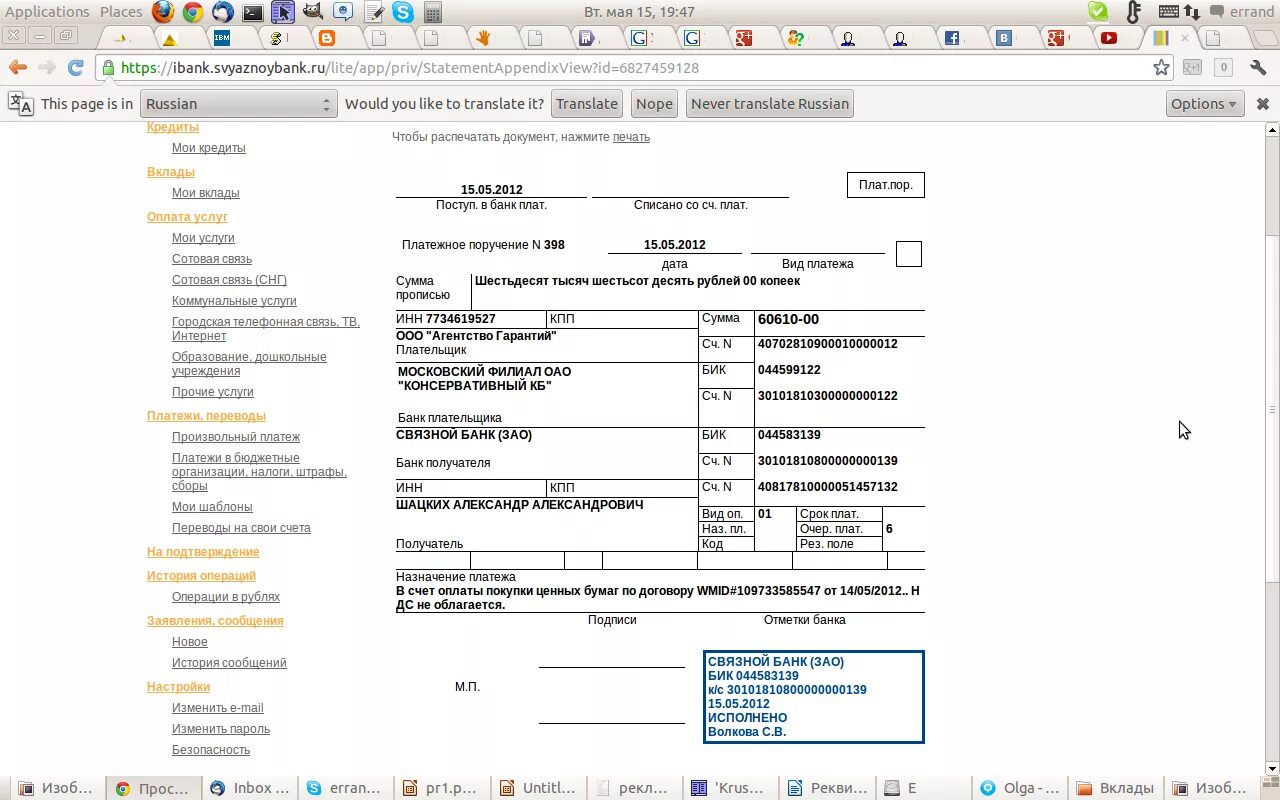Screen dimensions: 1280x800
Task: Switch to the YouTube browser tab
Action: tap(1108, 38)
